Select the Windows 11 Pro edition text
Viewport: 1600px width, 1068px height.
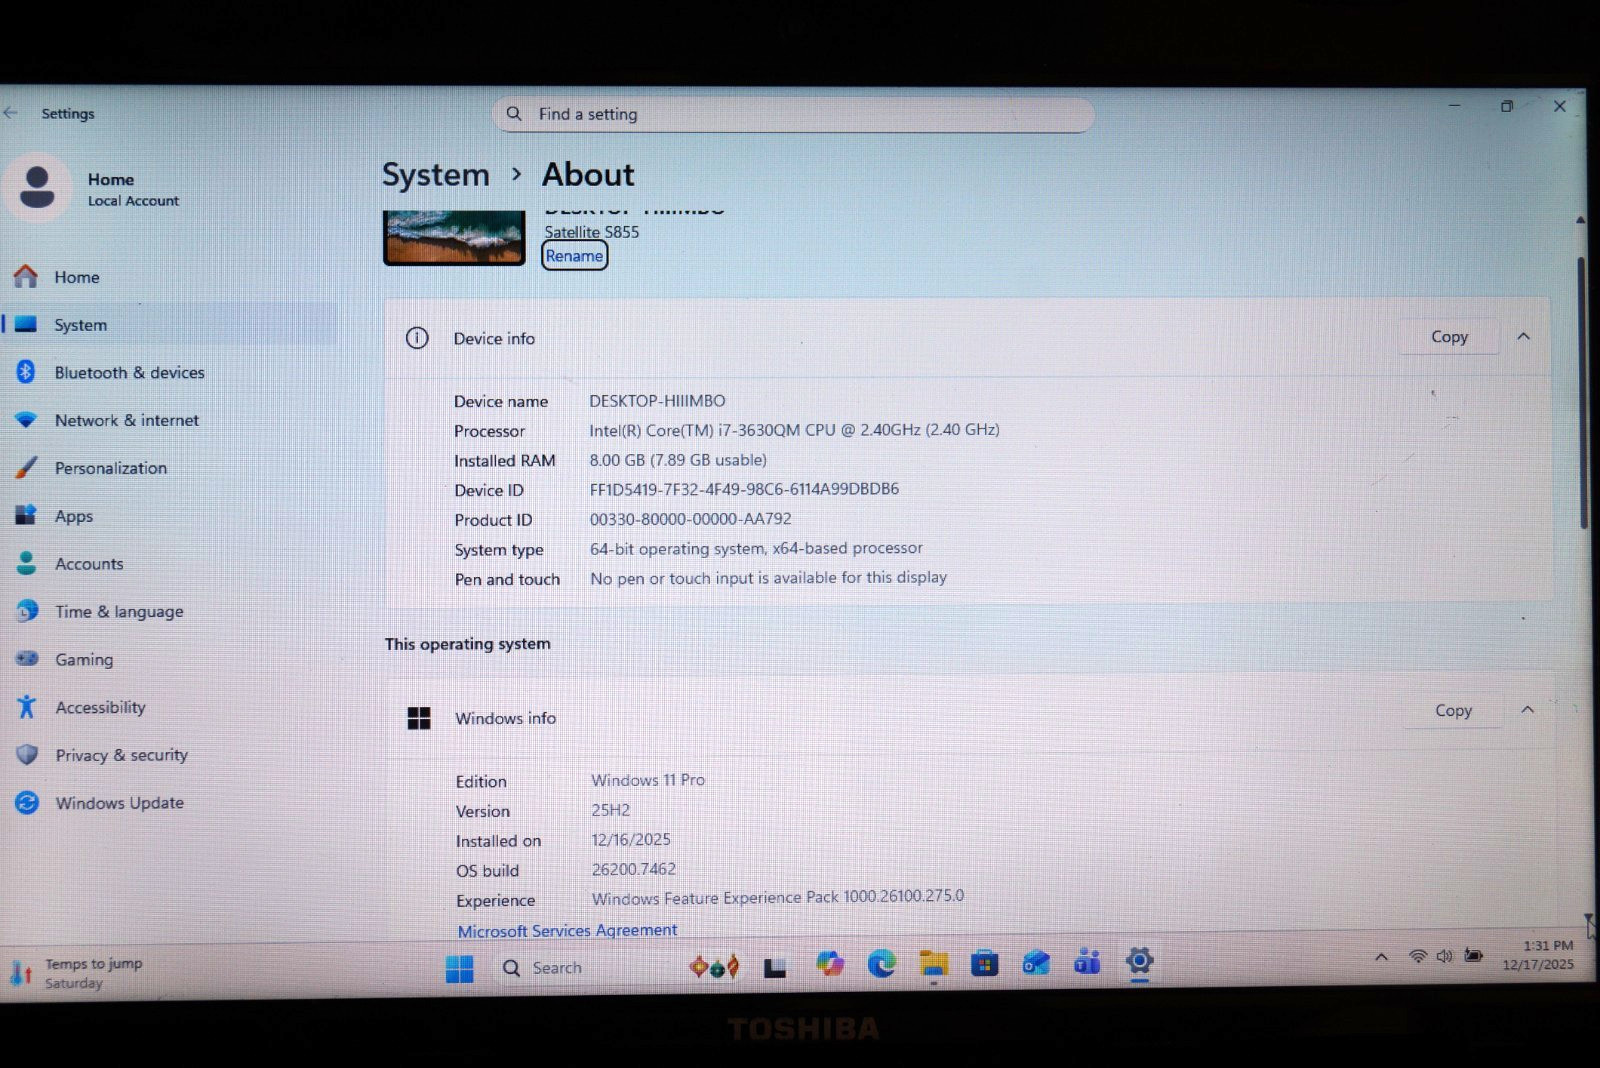648,780
